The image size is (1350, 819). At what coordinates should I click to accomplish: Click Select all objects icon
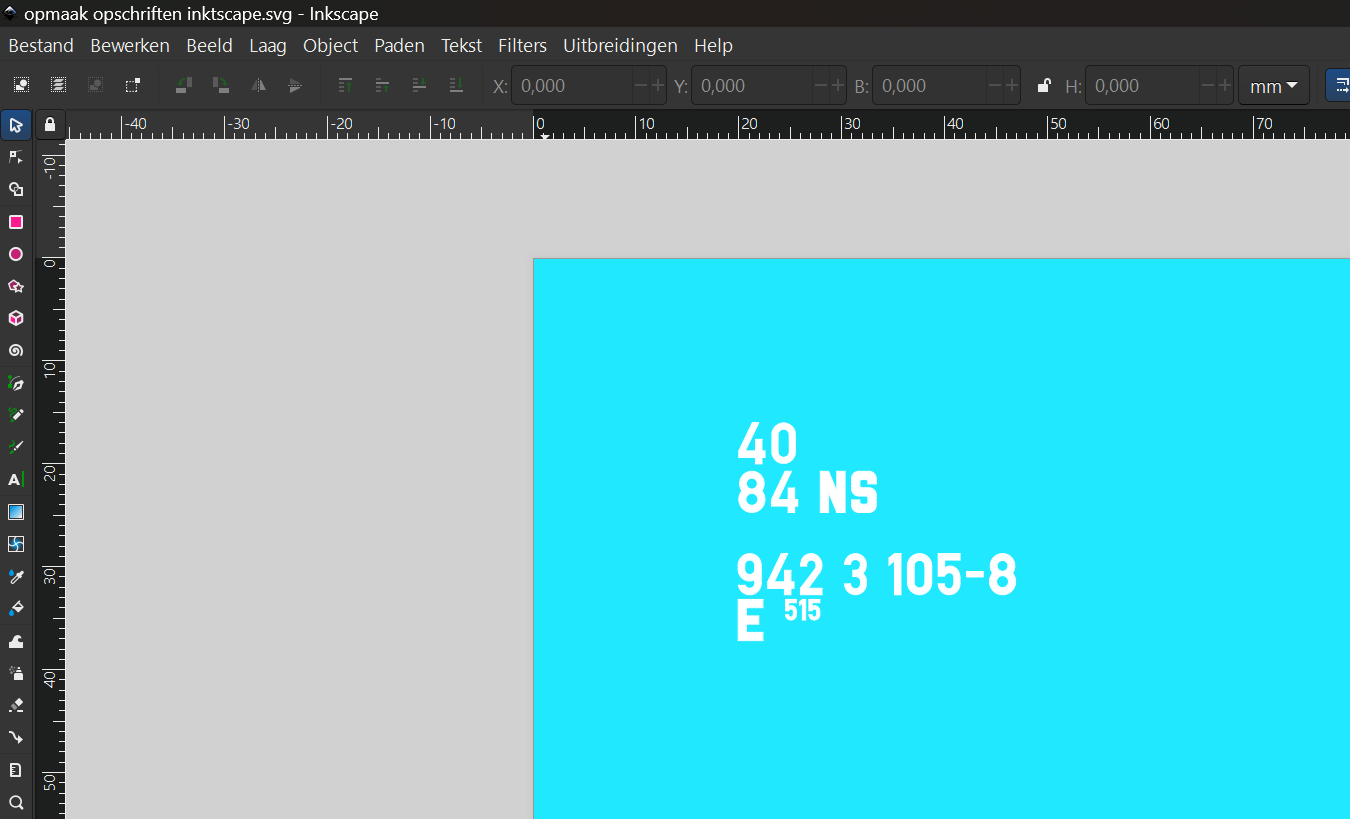tap(22, 85)
